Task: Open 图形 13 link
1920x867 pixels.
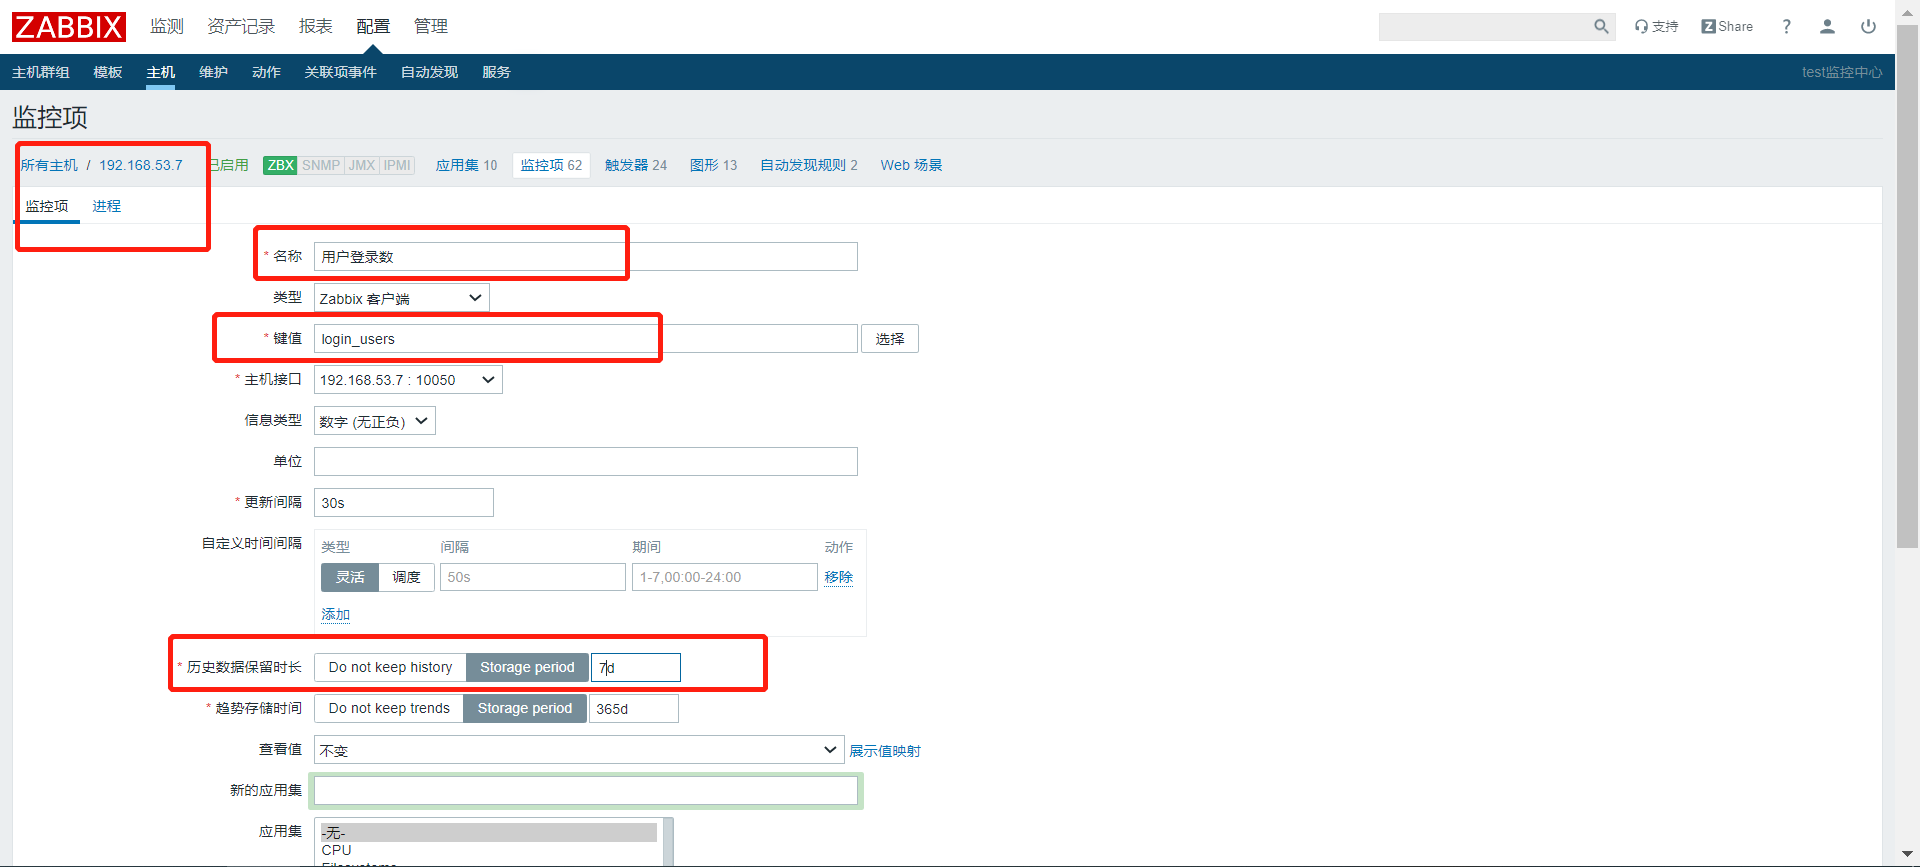Action: (713, 165)
